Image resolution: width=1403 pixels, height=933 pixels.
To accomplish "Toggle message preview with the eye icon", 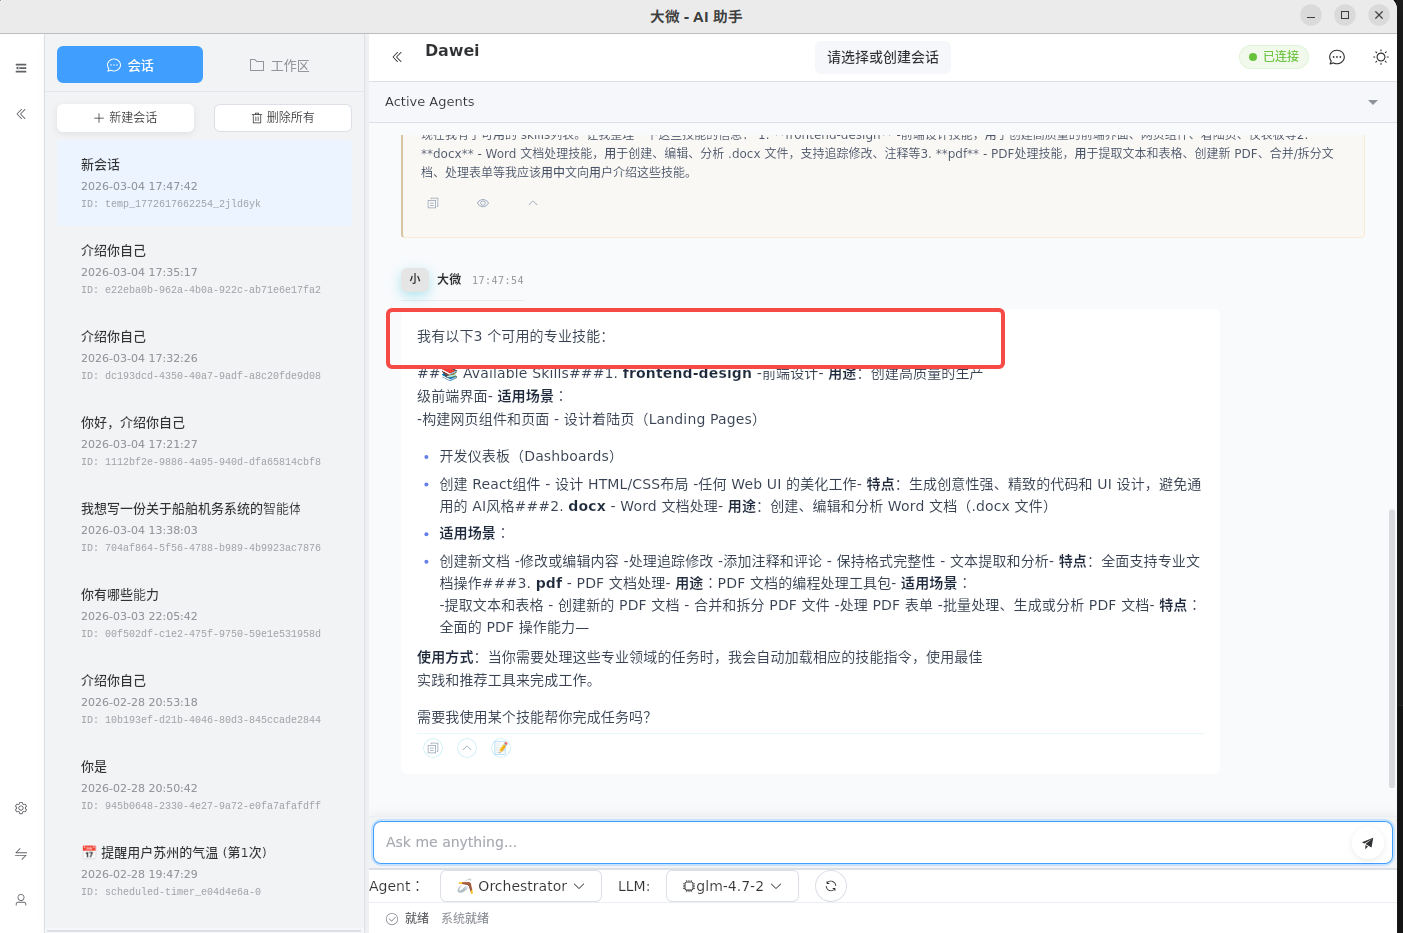I will pyautogui.click(x=482, y=202).
